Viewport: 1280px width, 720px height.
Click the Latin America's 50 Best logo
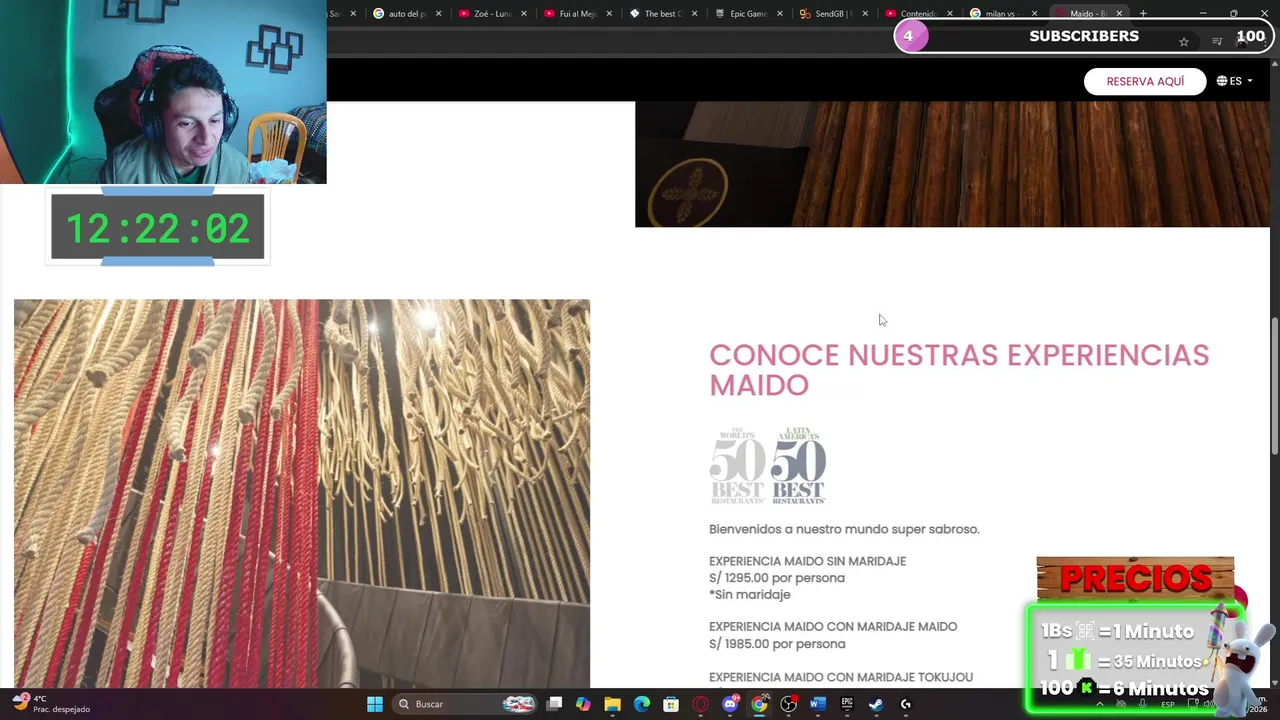pos(798,466)
